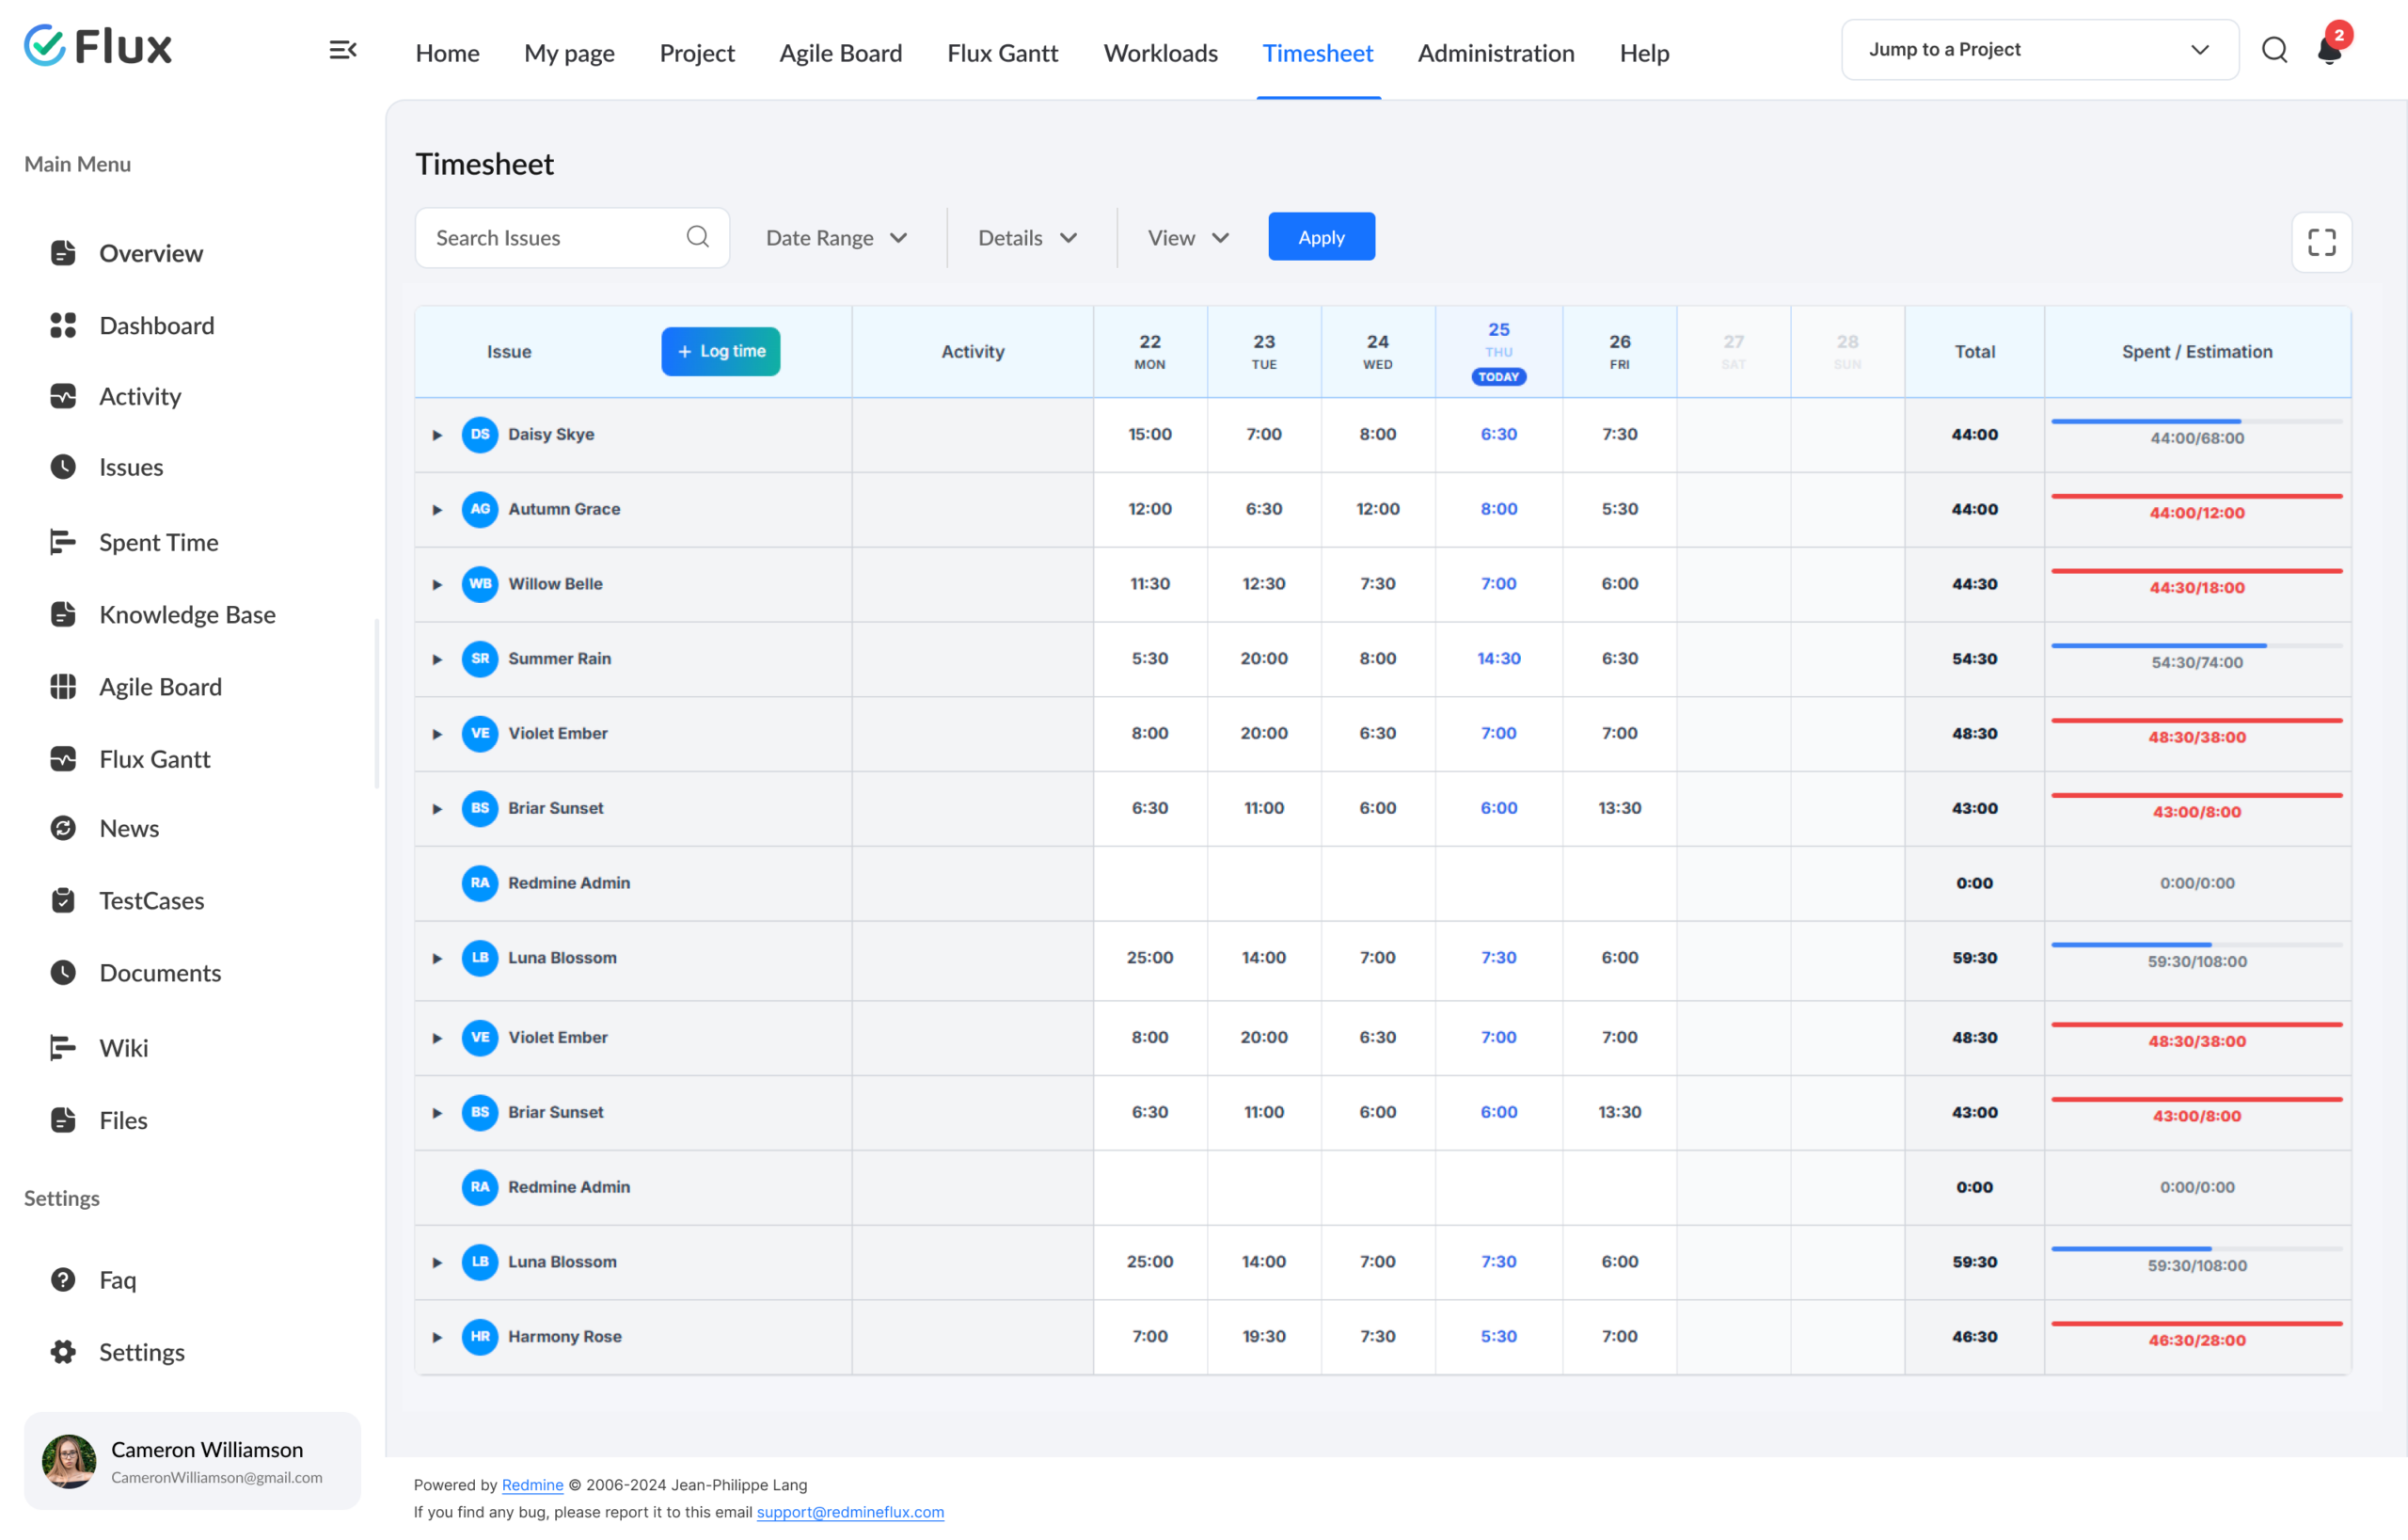The height and width of the screenshot is (1540, 2408).
Task: Open Faq in sidebar
Action: [117, 1280]
